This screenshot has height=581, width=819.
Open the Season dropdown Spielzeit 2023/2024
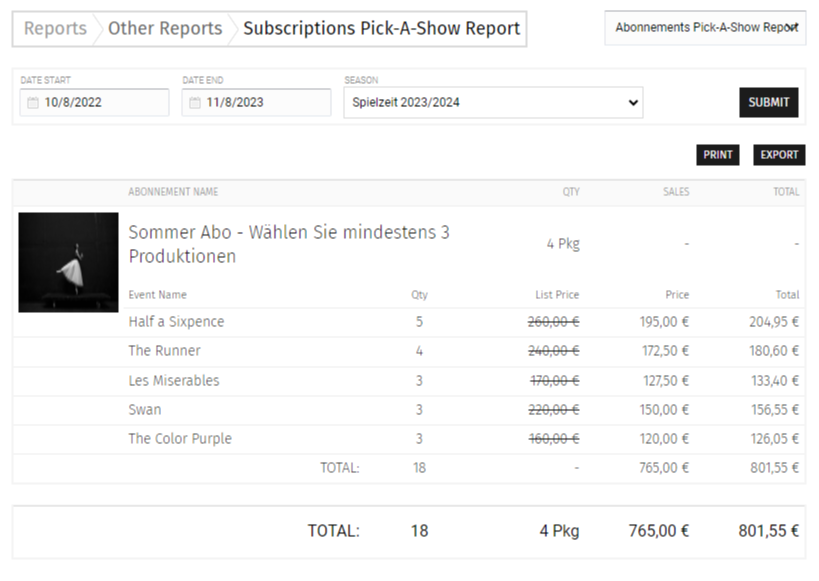pos(492,102)
